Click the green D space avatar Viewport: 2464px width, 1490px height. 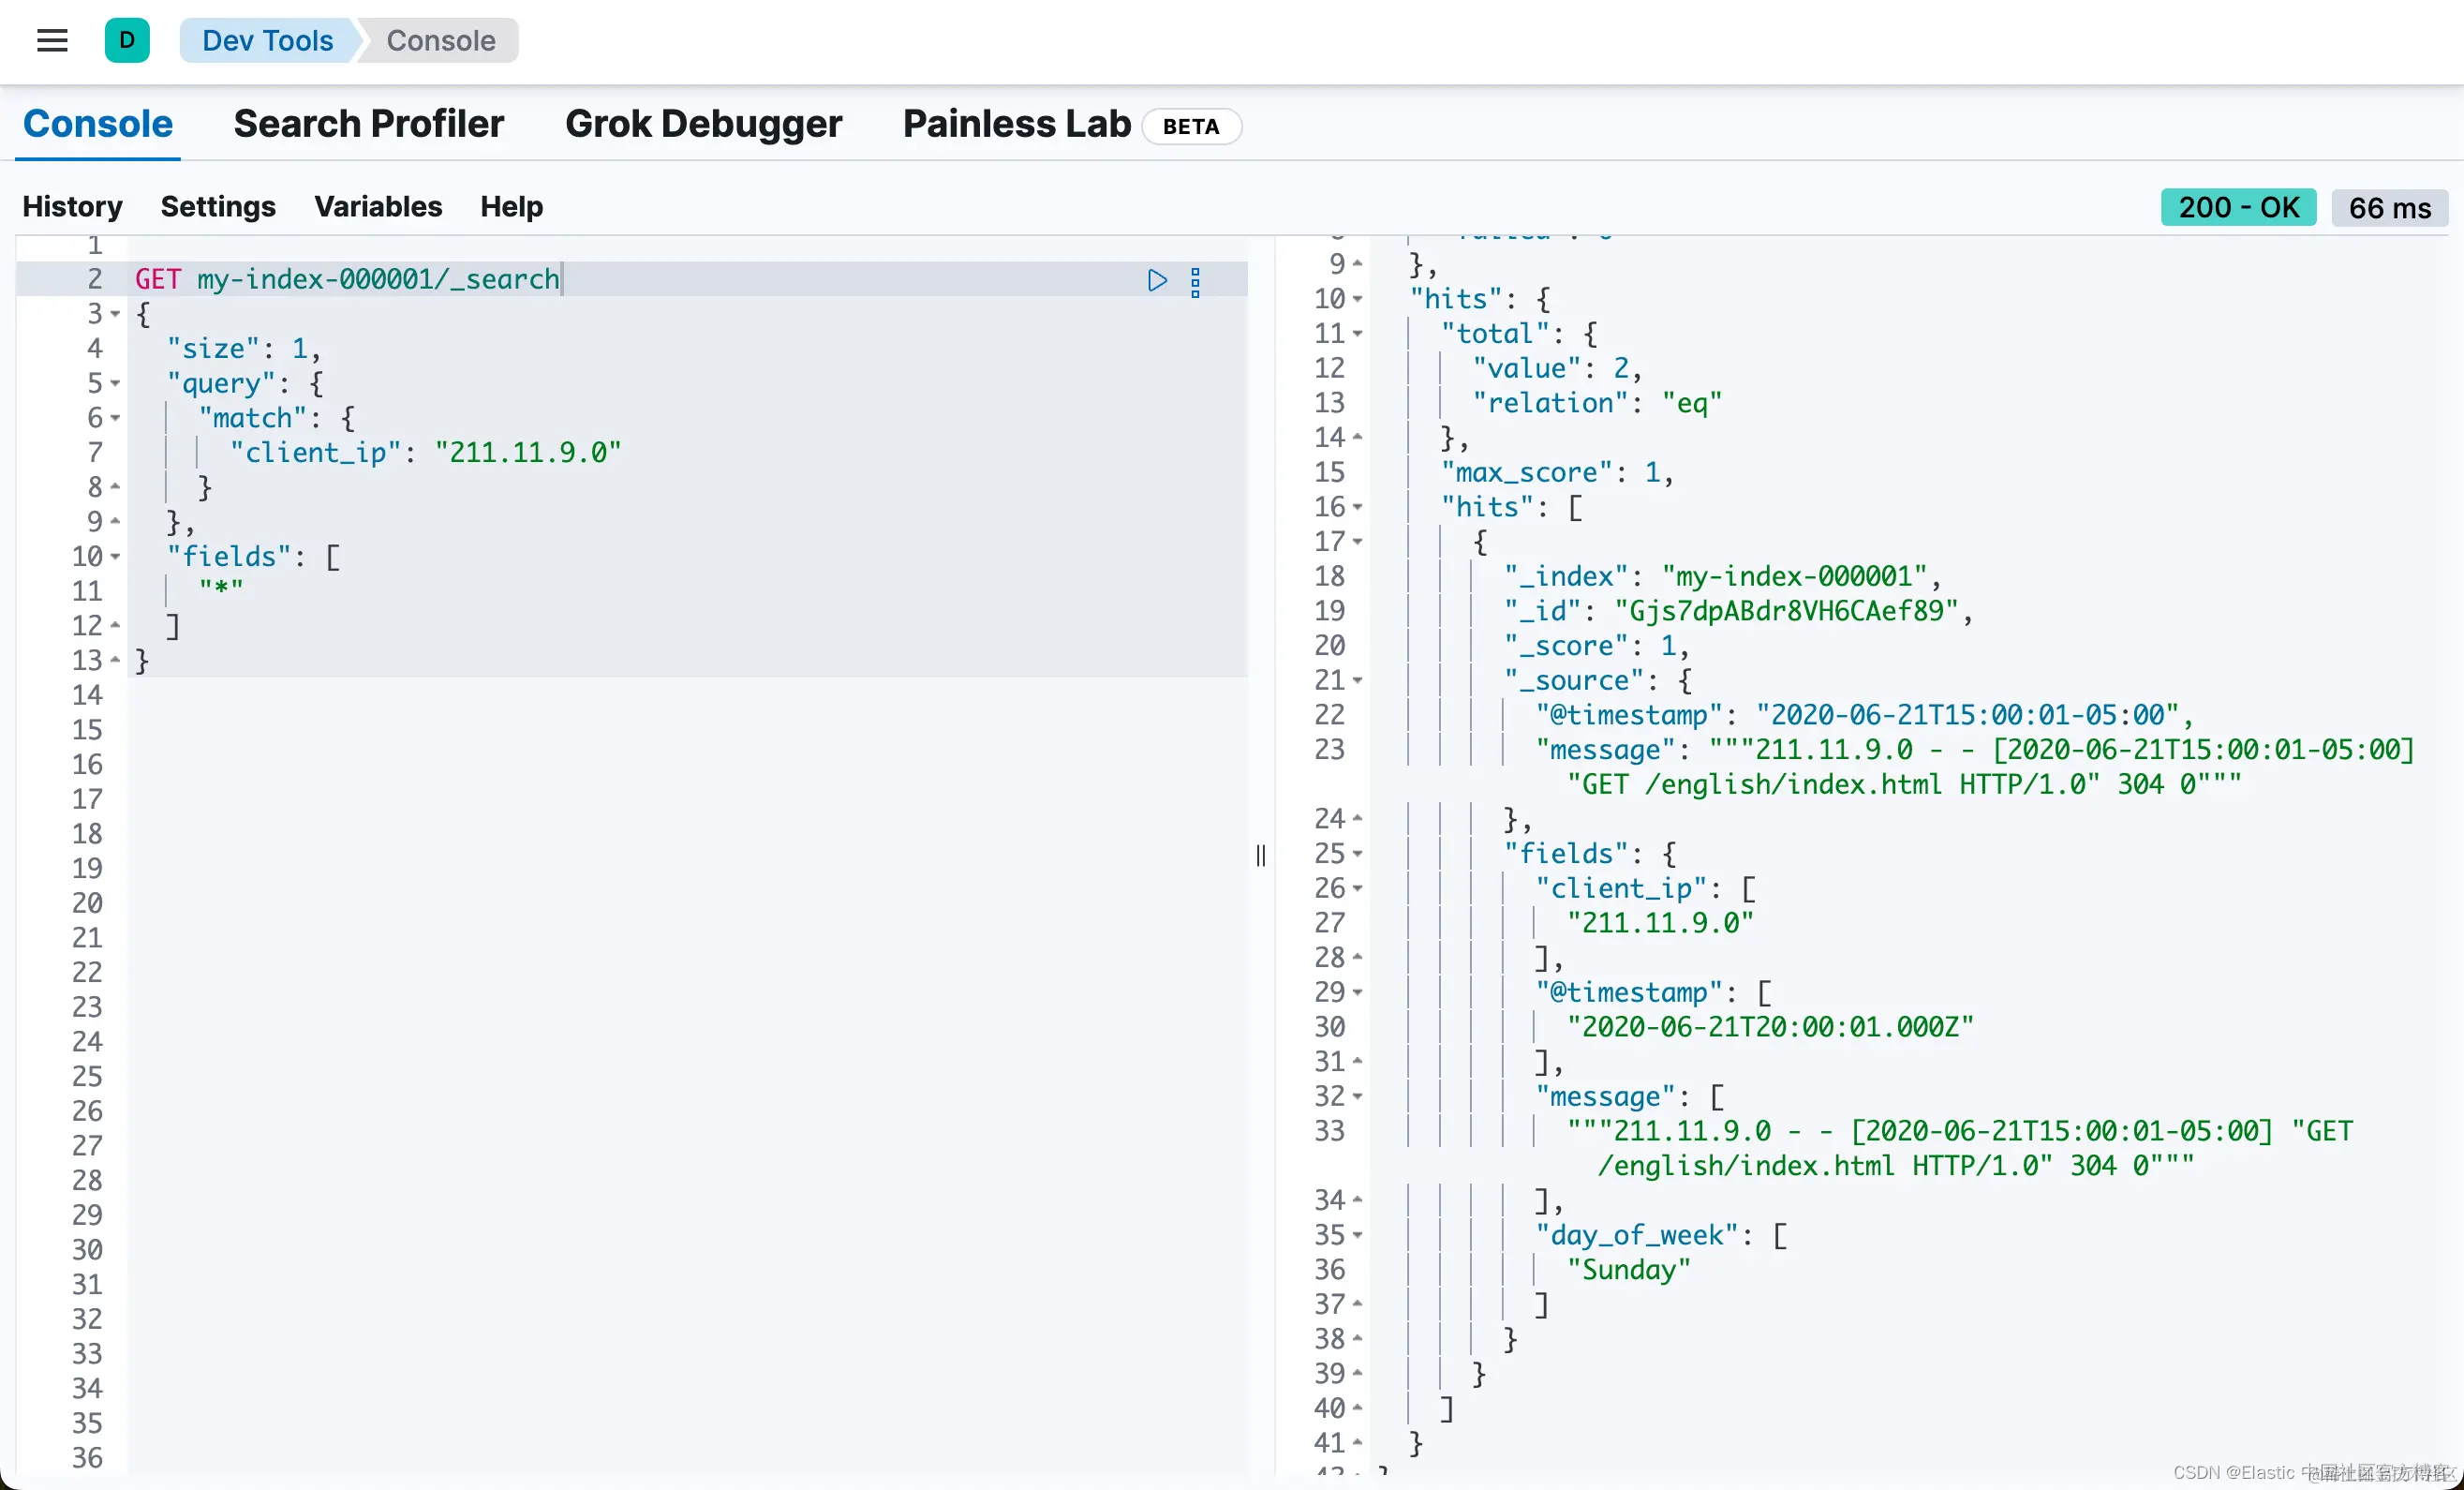coord(127,40)
